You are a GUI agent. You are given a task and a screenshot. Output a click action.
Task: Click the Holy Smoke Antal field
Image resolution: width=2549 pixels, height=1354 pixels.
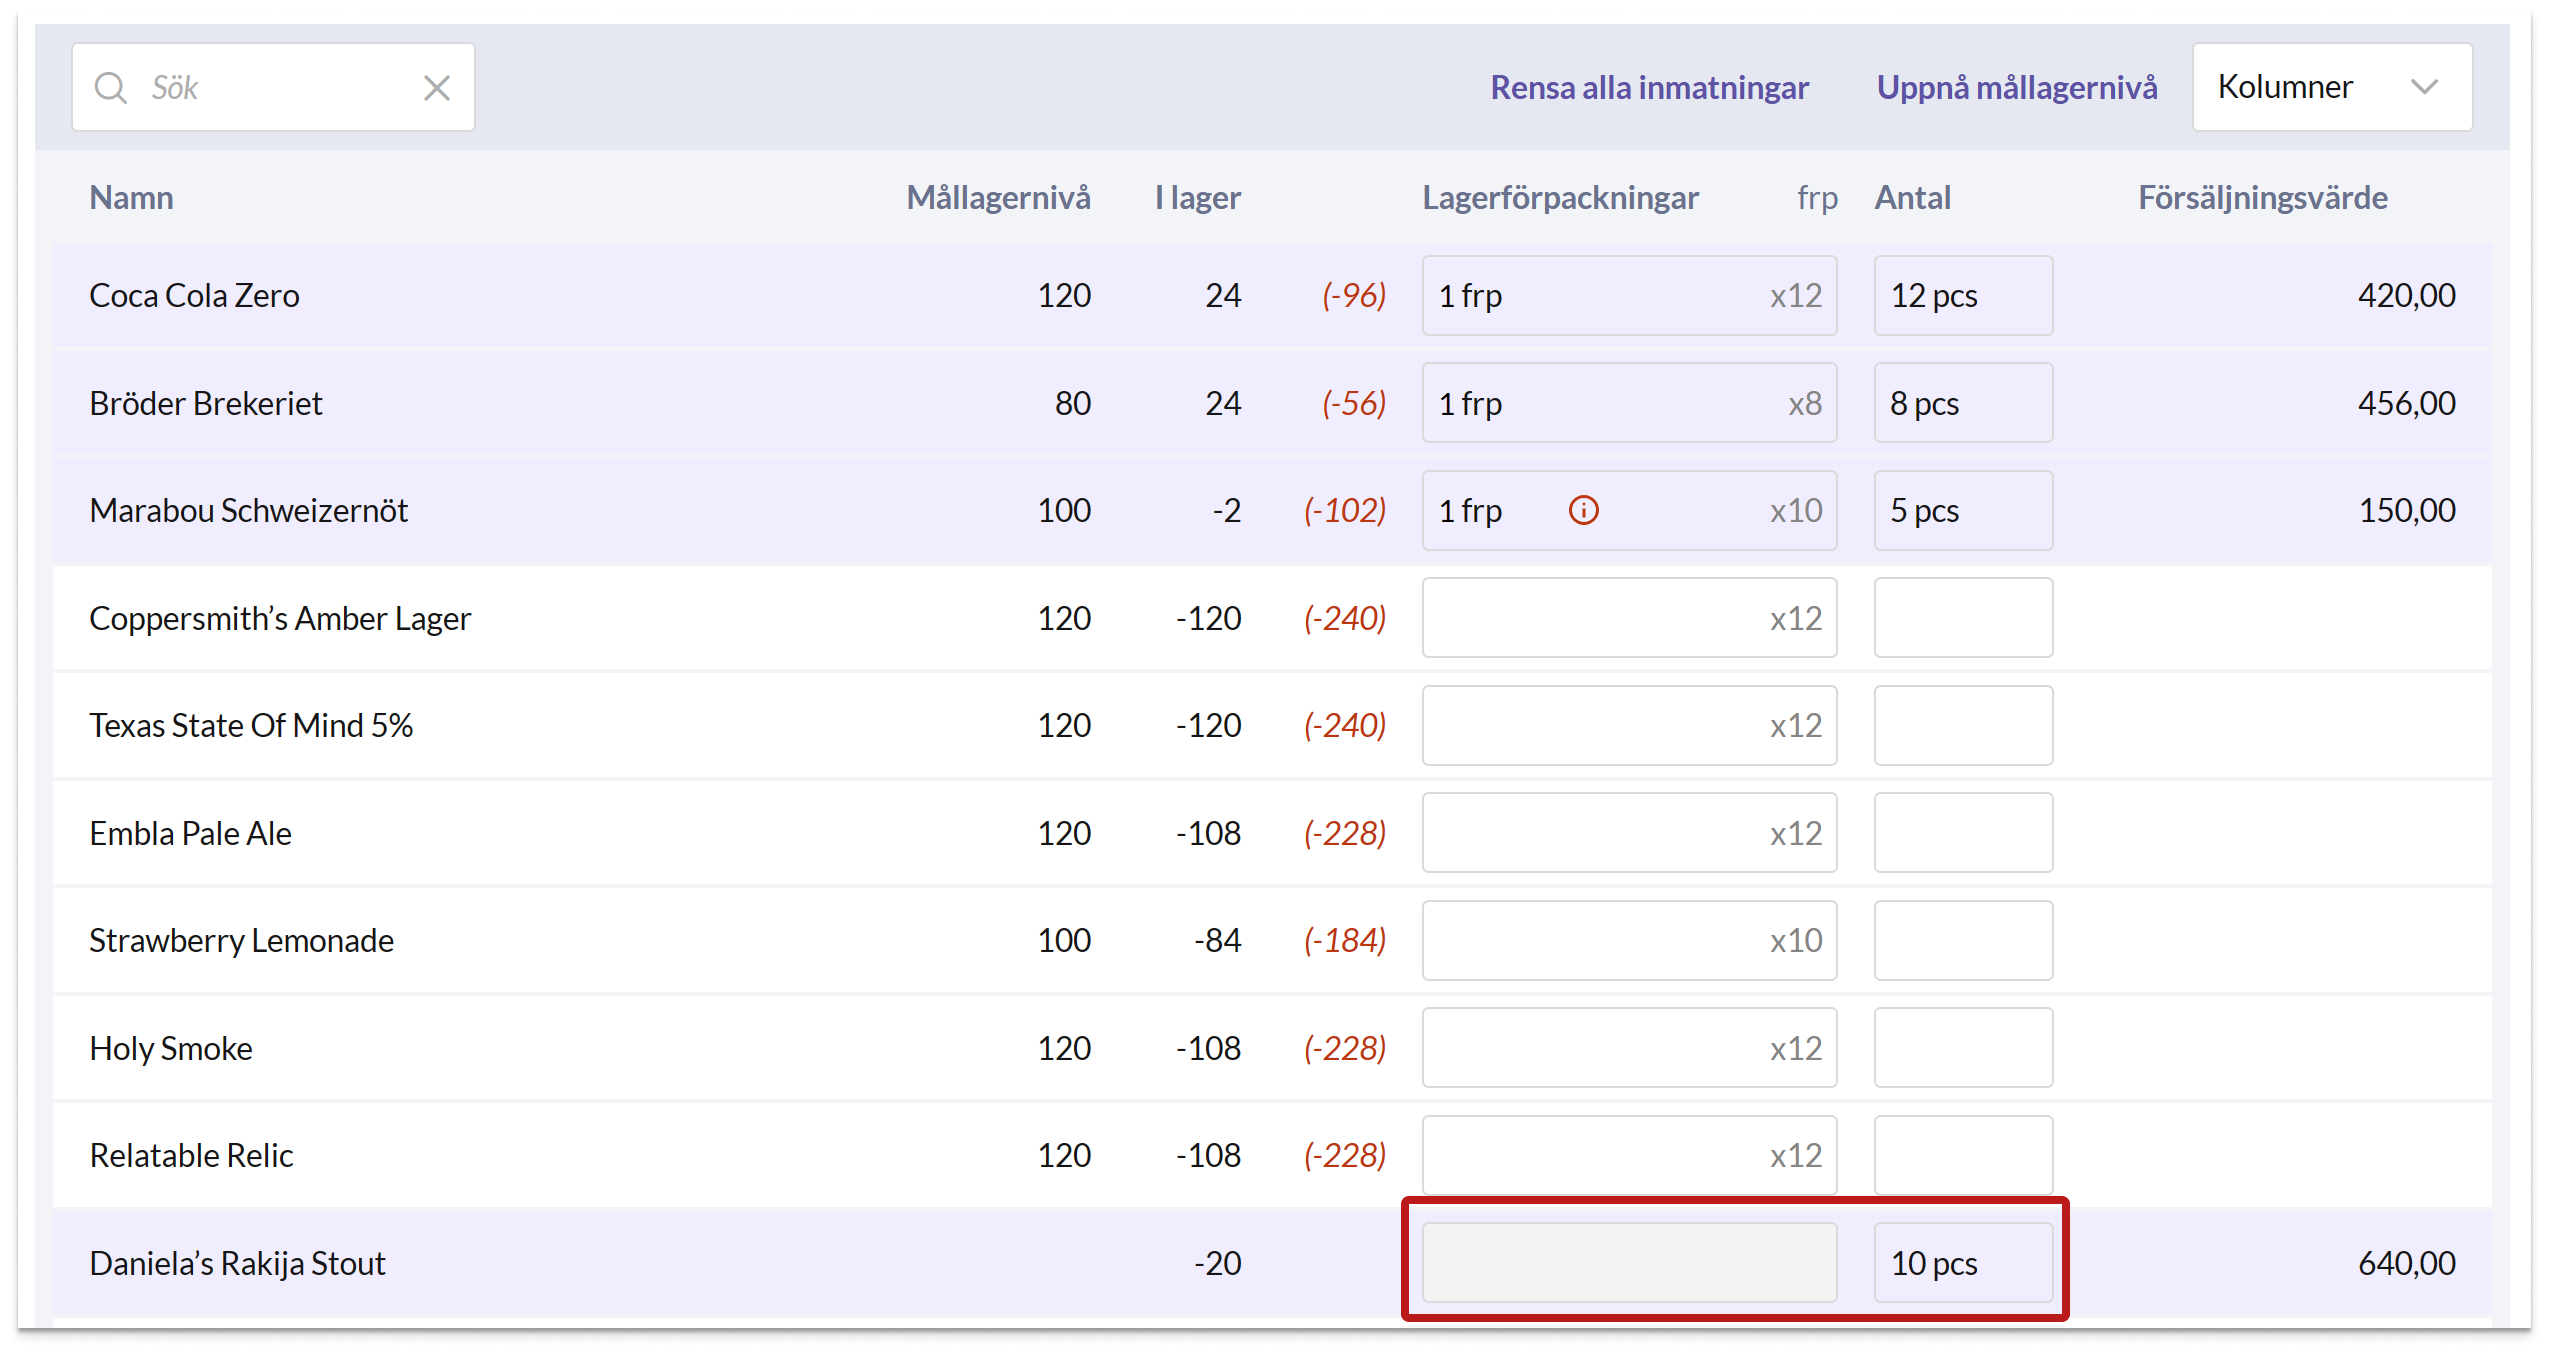click(x=1963, y=1048)
